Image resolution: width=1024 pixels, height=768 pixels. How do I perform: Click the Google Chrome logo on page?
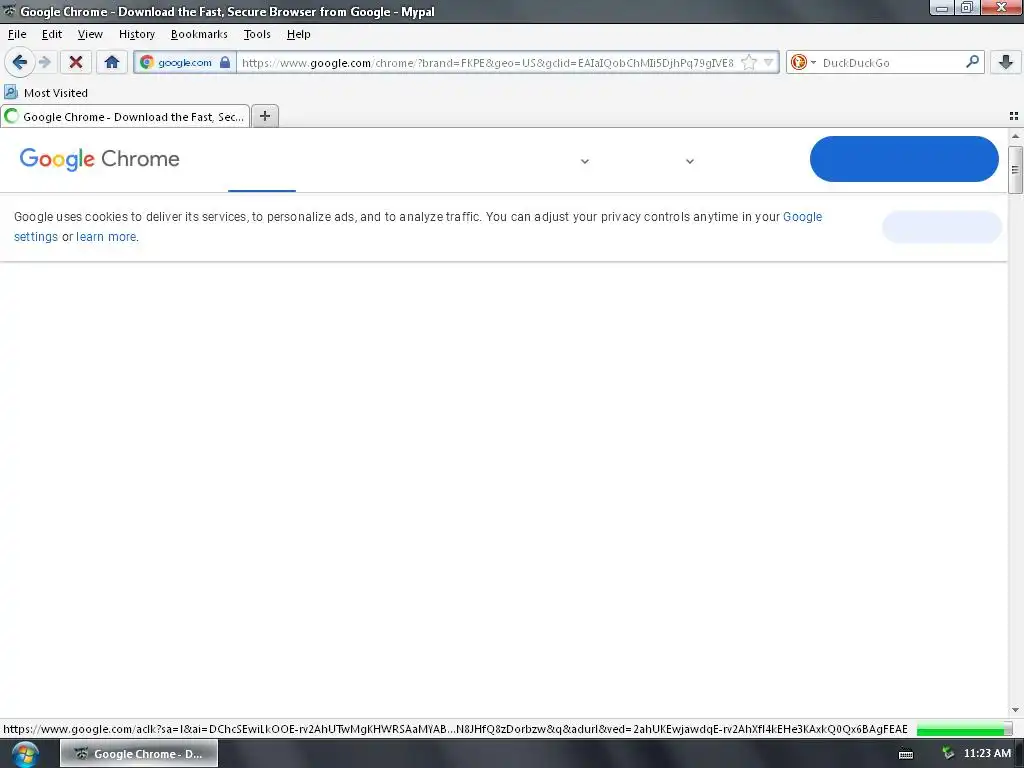pyautogui.click(x=99, y=159)
